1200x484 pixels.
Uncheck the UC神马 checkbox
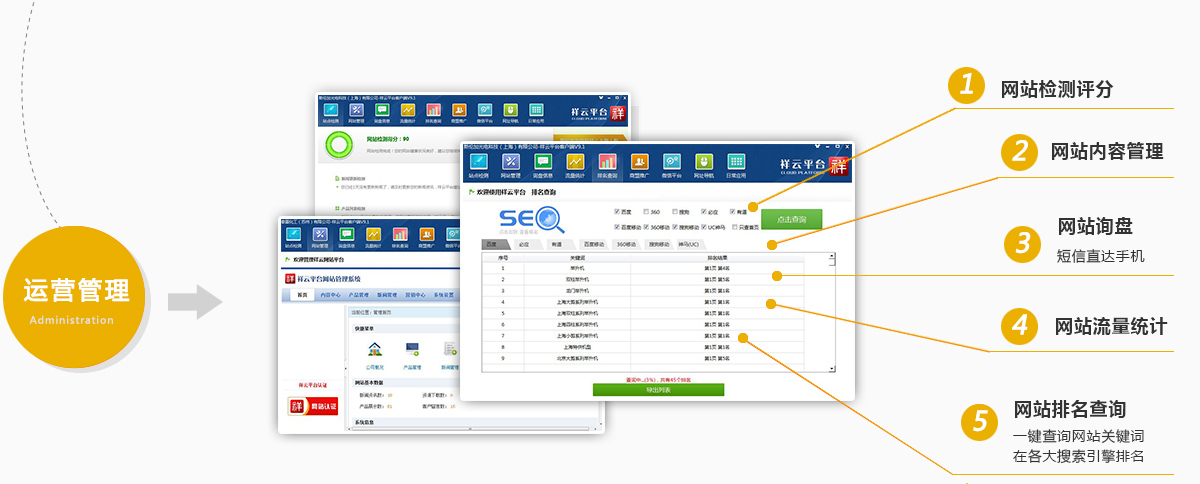coord(705,227)
